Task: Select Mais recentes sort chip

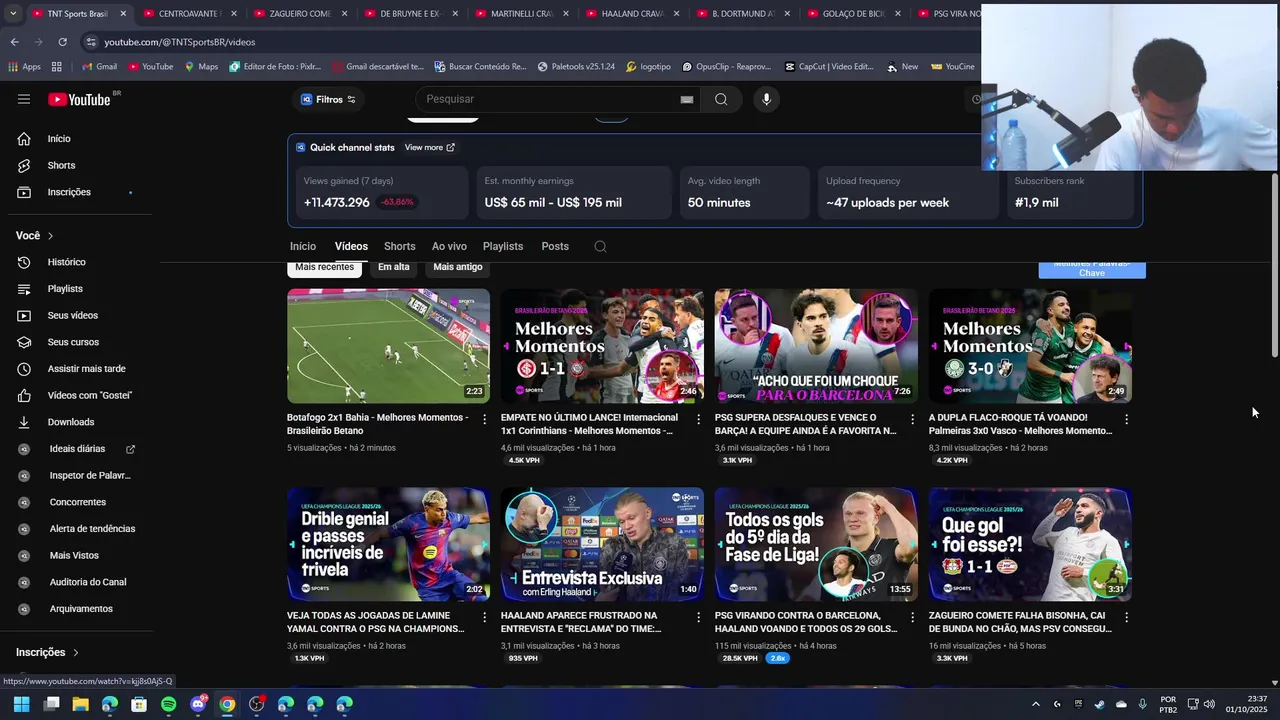Action: pyautogui.click(x=324, y=267)
